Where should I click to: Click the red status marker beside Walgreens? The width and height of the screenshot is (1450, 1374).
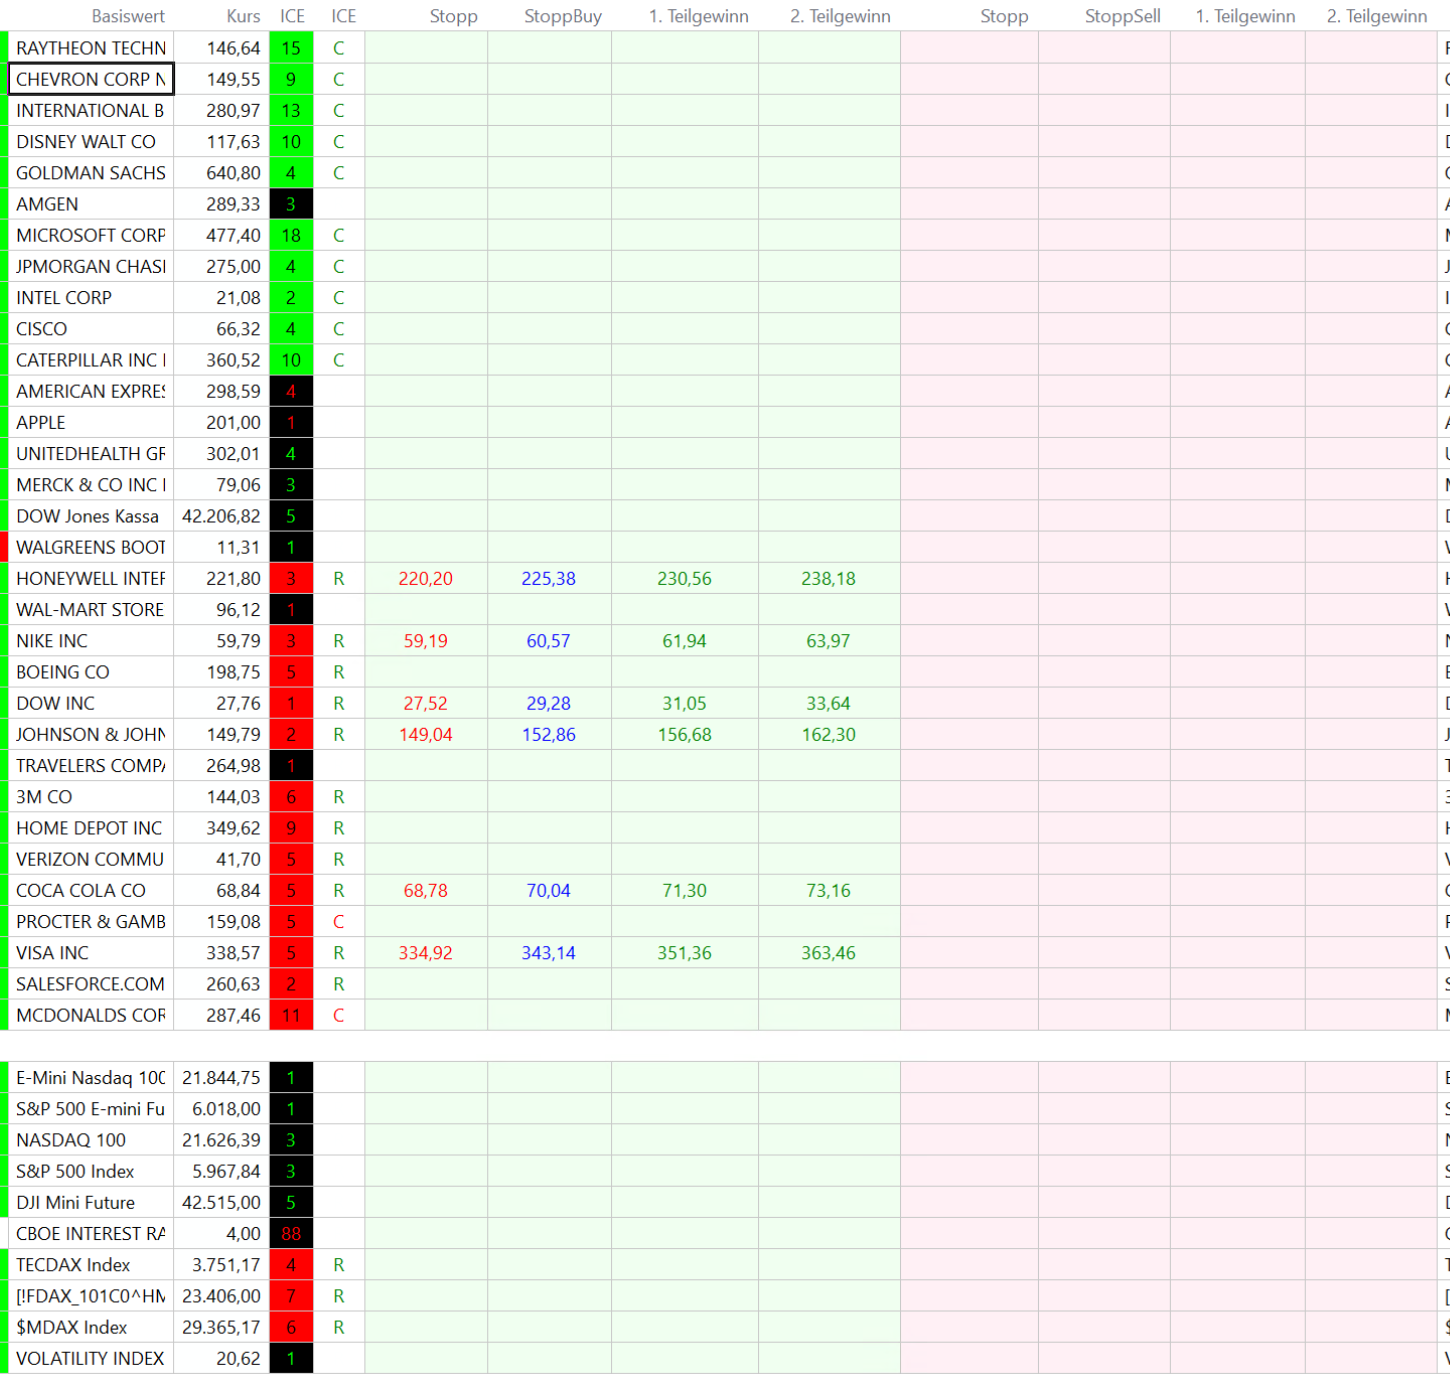4,547
